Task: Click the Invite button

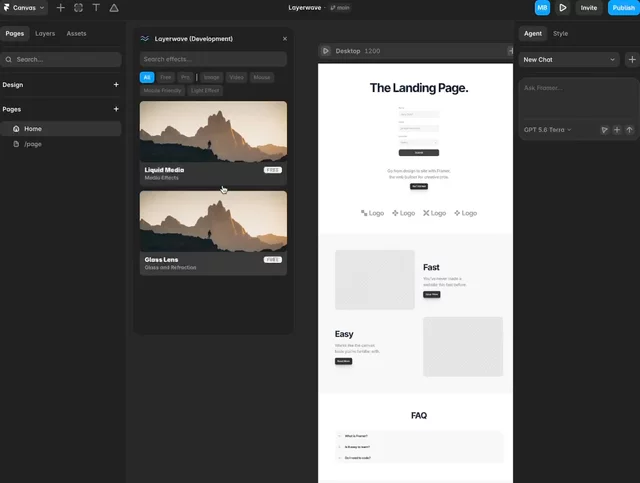Action: click(589, 8)
